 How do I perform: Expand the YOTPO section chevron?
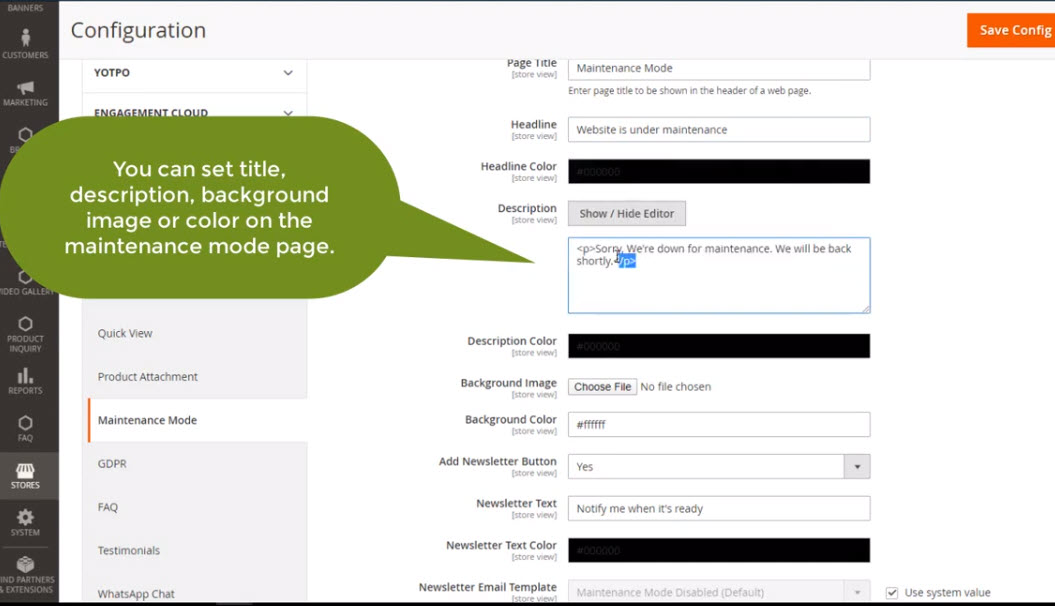(288, 73)
